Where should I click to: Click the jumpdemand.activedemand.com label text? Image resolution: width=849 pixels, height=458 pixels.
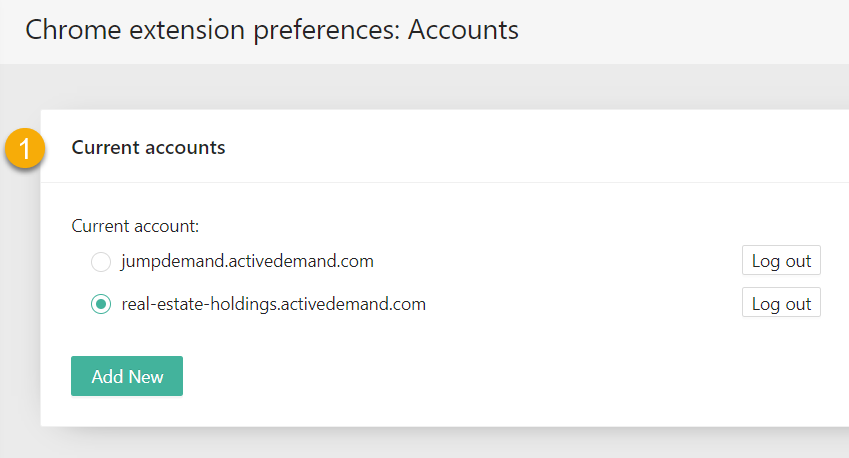(247, 261)
